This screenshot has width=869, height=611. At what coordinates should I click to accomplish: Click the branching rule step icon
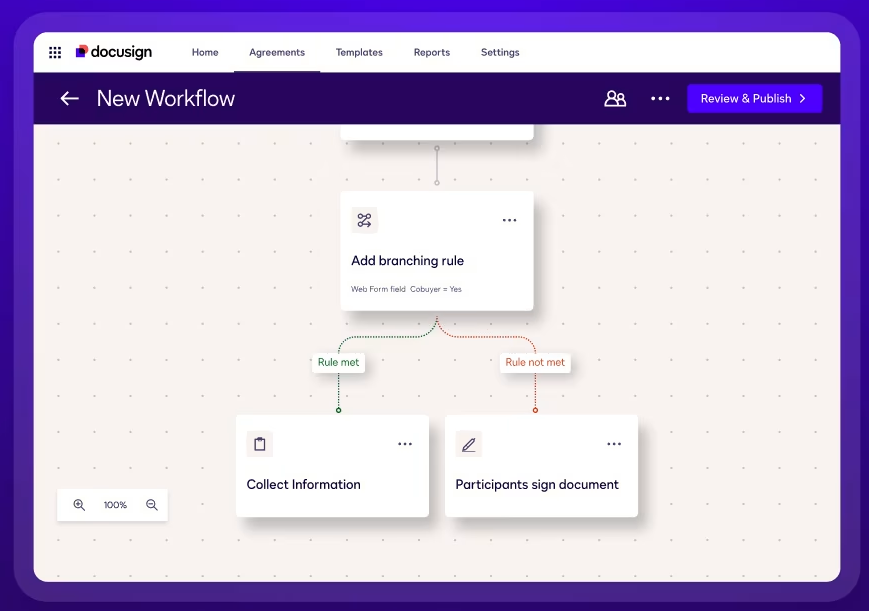[x=364, y=220]
